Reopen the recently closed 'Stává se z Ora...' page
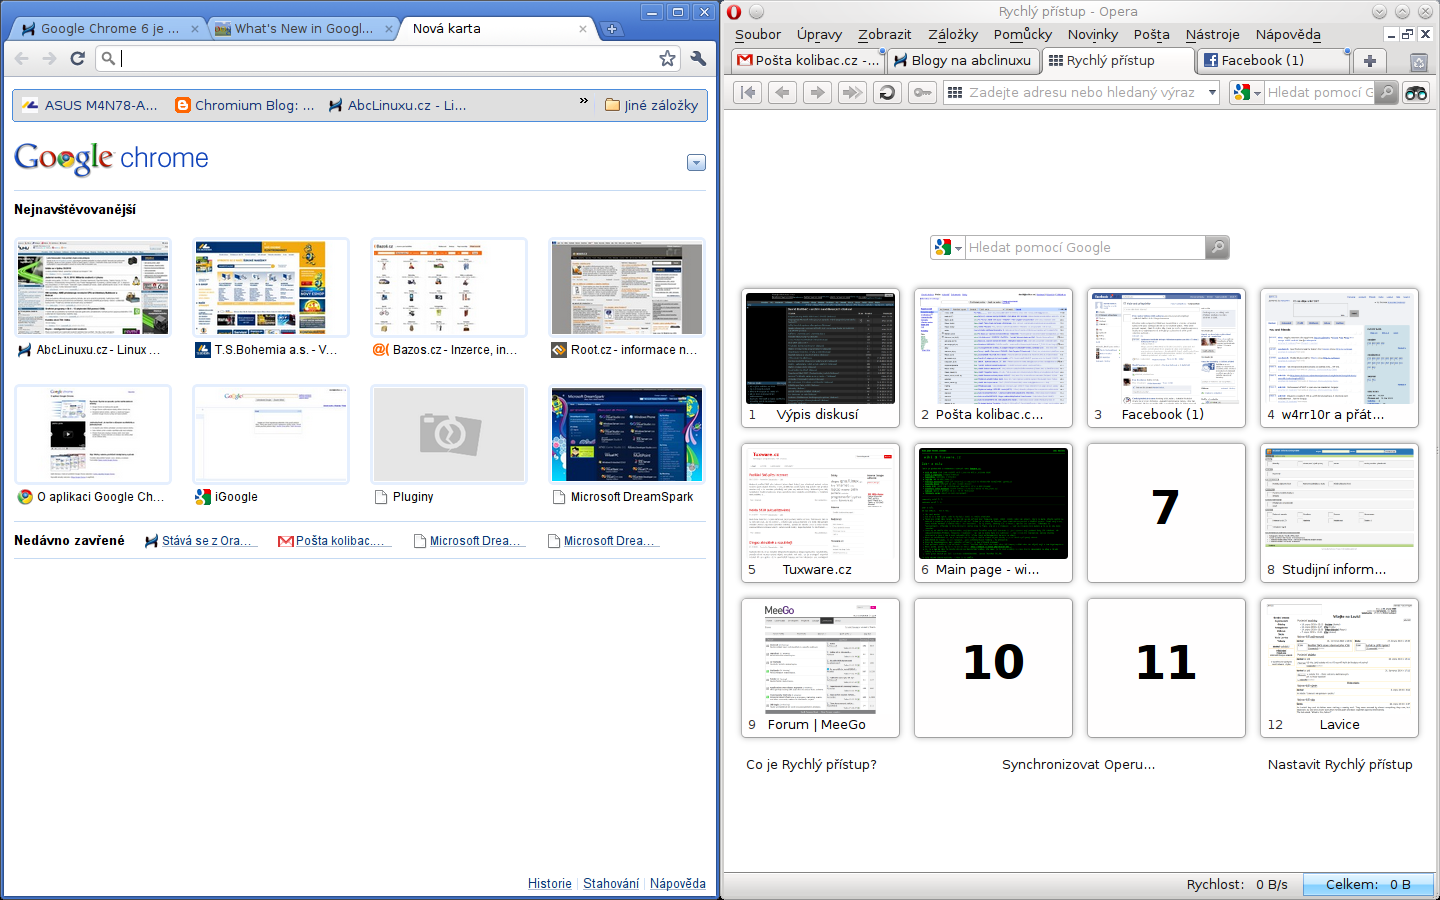Image resolution: width=1440 pixels, height=900 pixels. tap(202, 541)
